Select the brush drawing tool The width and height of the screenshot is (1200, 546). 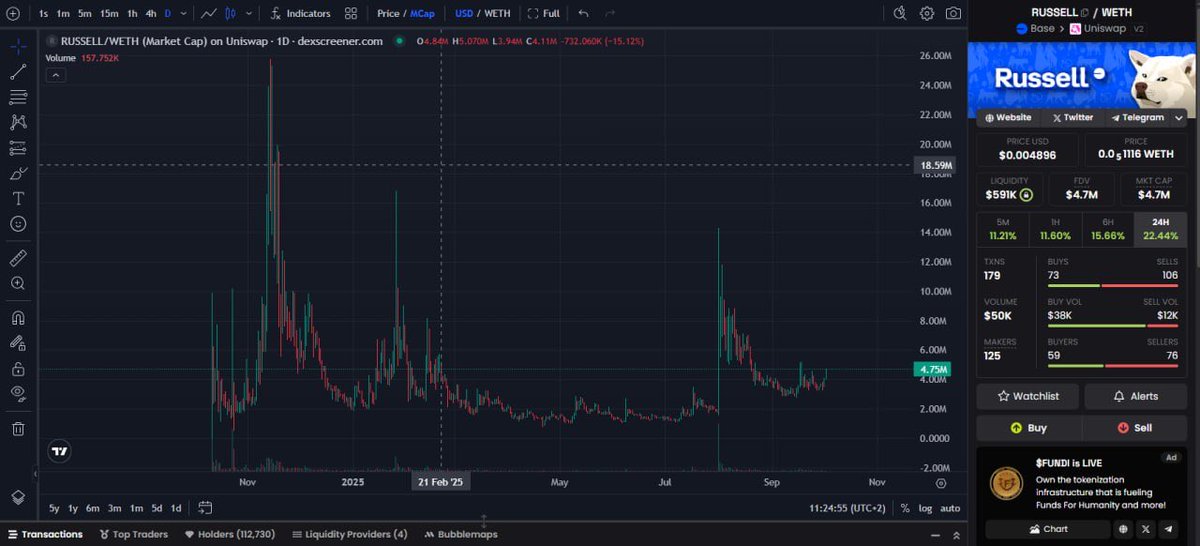click(18, 173)
